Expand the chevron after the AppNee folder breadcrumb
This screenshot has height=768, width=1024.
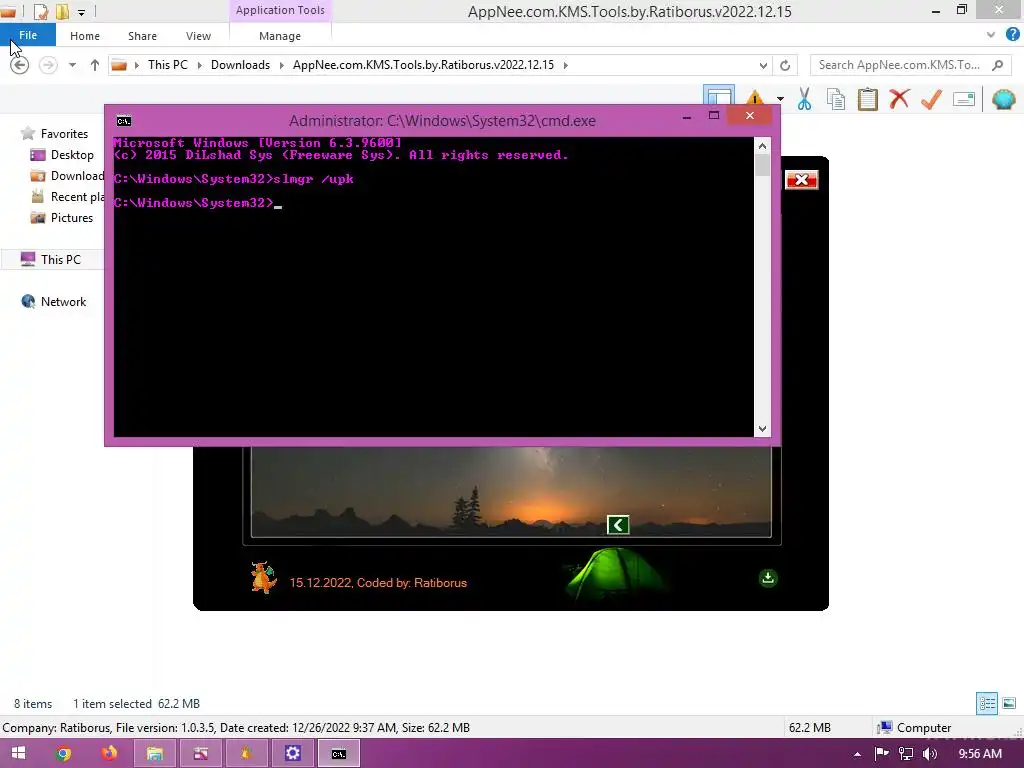566,65
